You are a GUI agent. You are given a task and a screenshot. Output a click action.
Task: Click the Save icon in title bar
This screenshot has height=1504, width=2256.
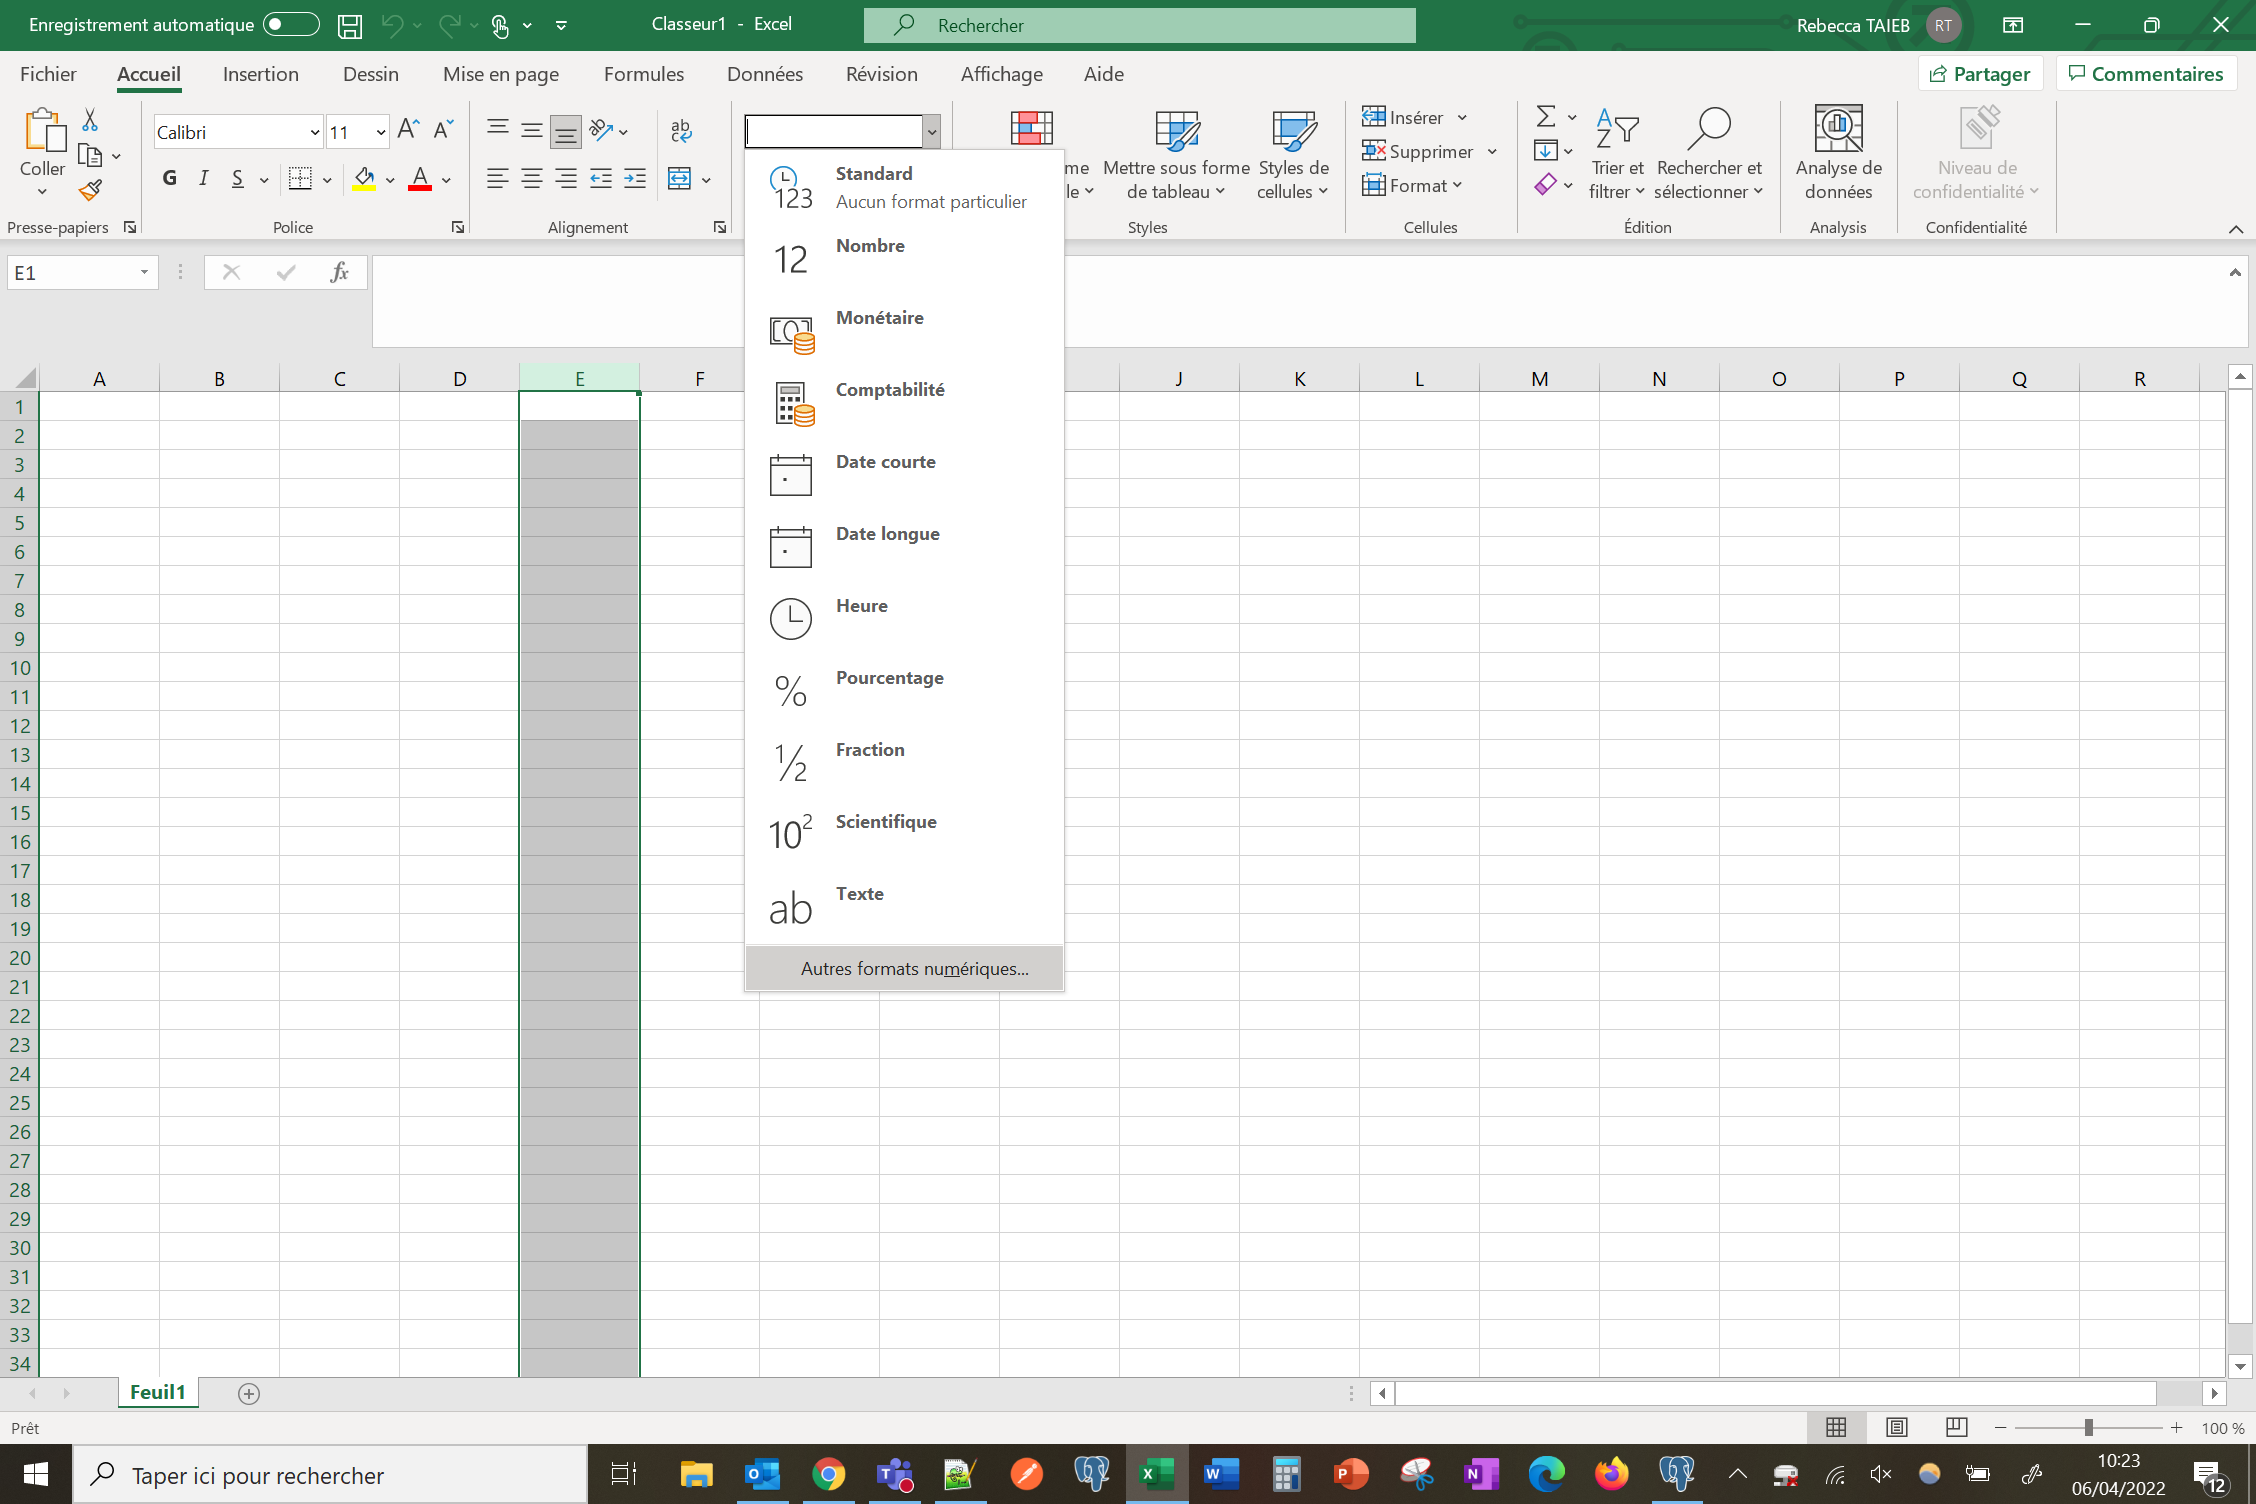[349, 26]
